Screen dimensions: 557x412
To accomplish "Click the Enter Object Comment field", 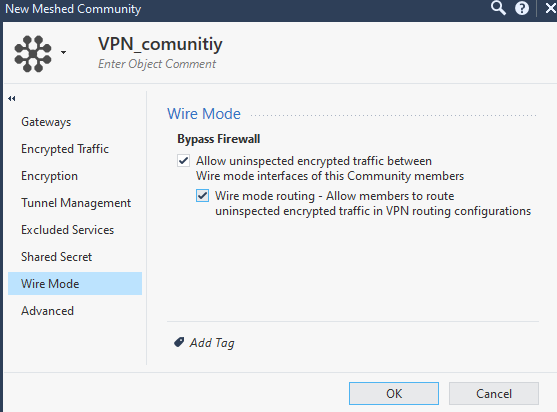I will 157,64.
